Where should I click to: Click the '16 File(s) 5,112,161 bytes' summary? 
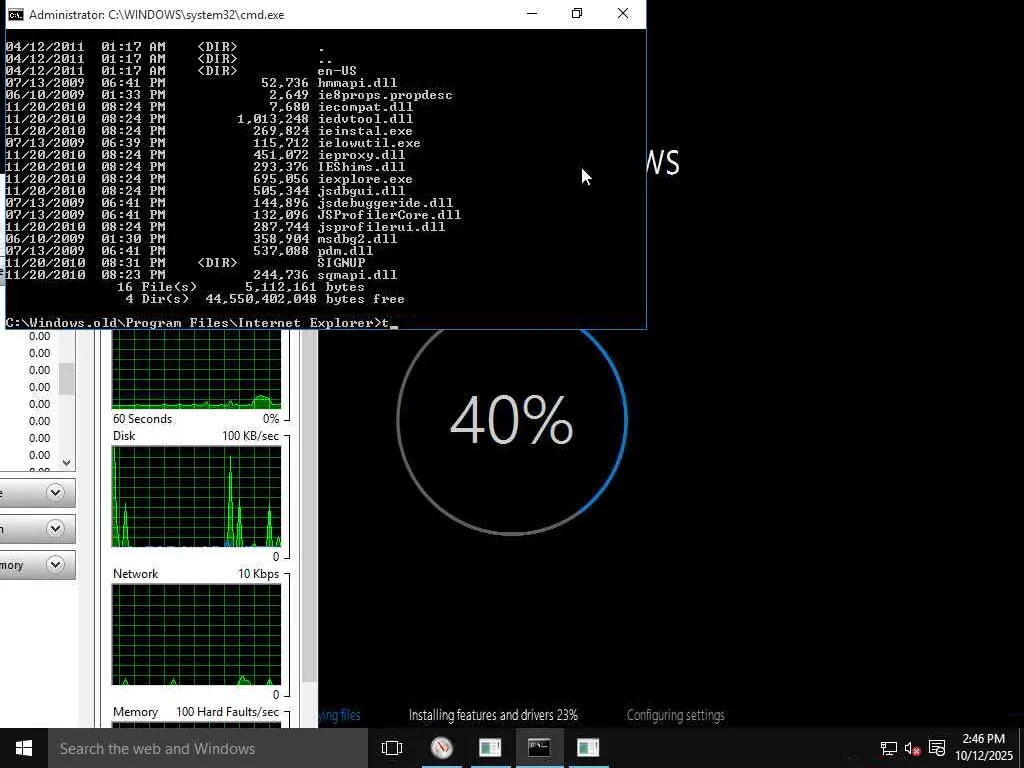(x=240, y=287)
